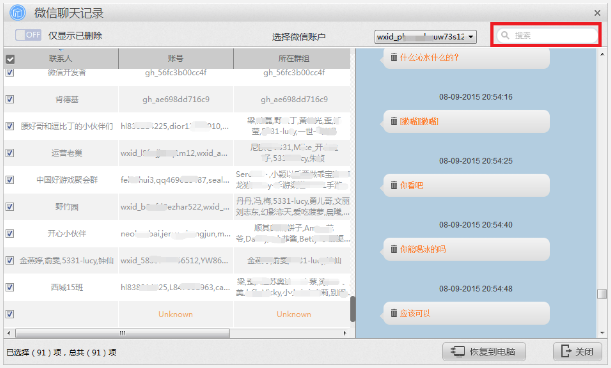
Task: Uncheck the select-all header checkbox
Action: click(10, 59)
